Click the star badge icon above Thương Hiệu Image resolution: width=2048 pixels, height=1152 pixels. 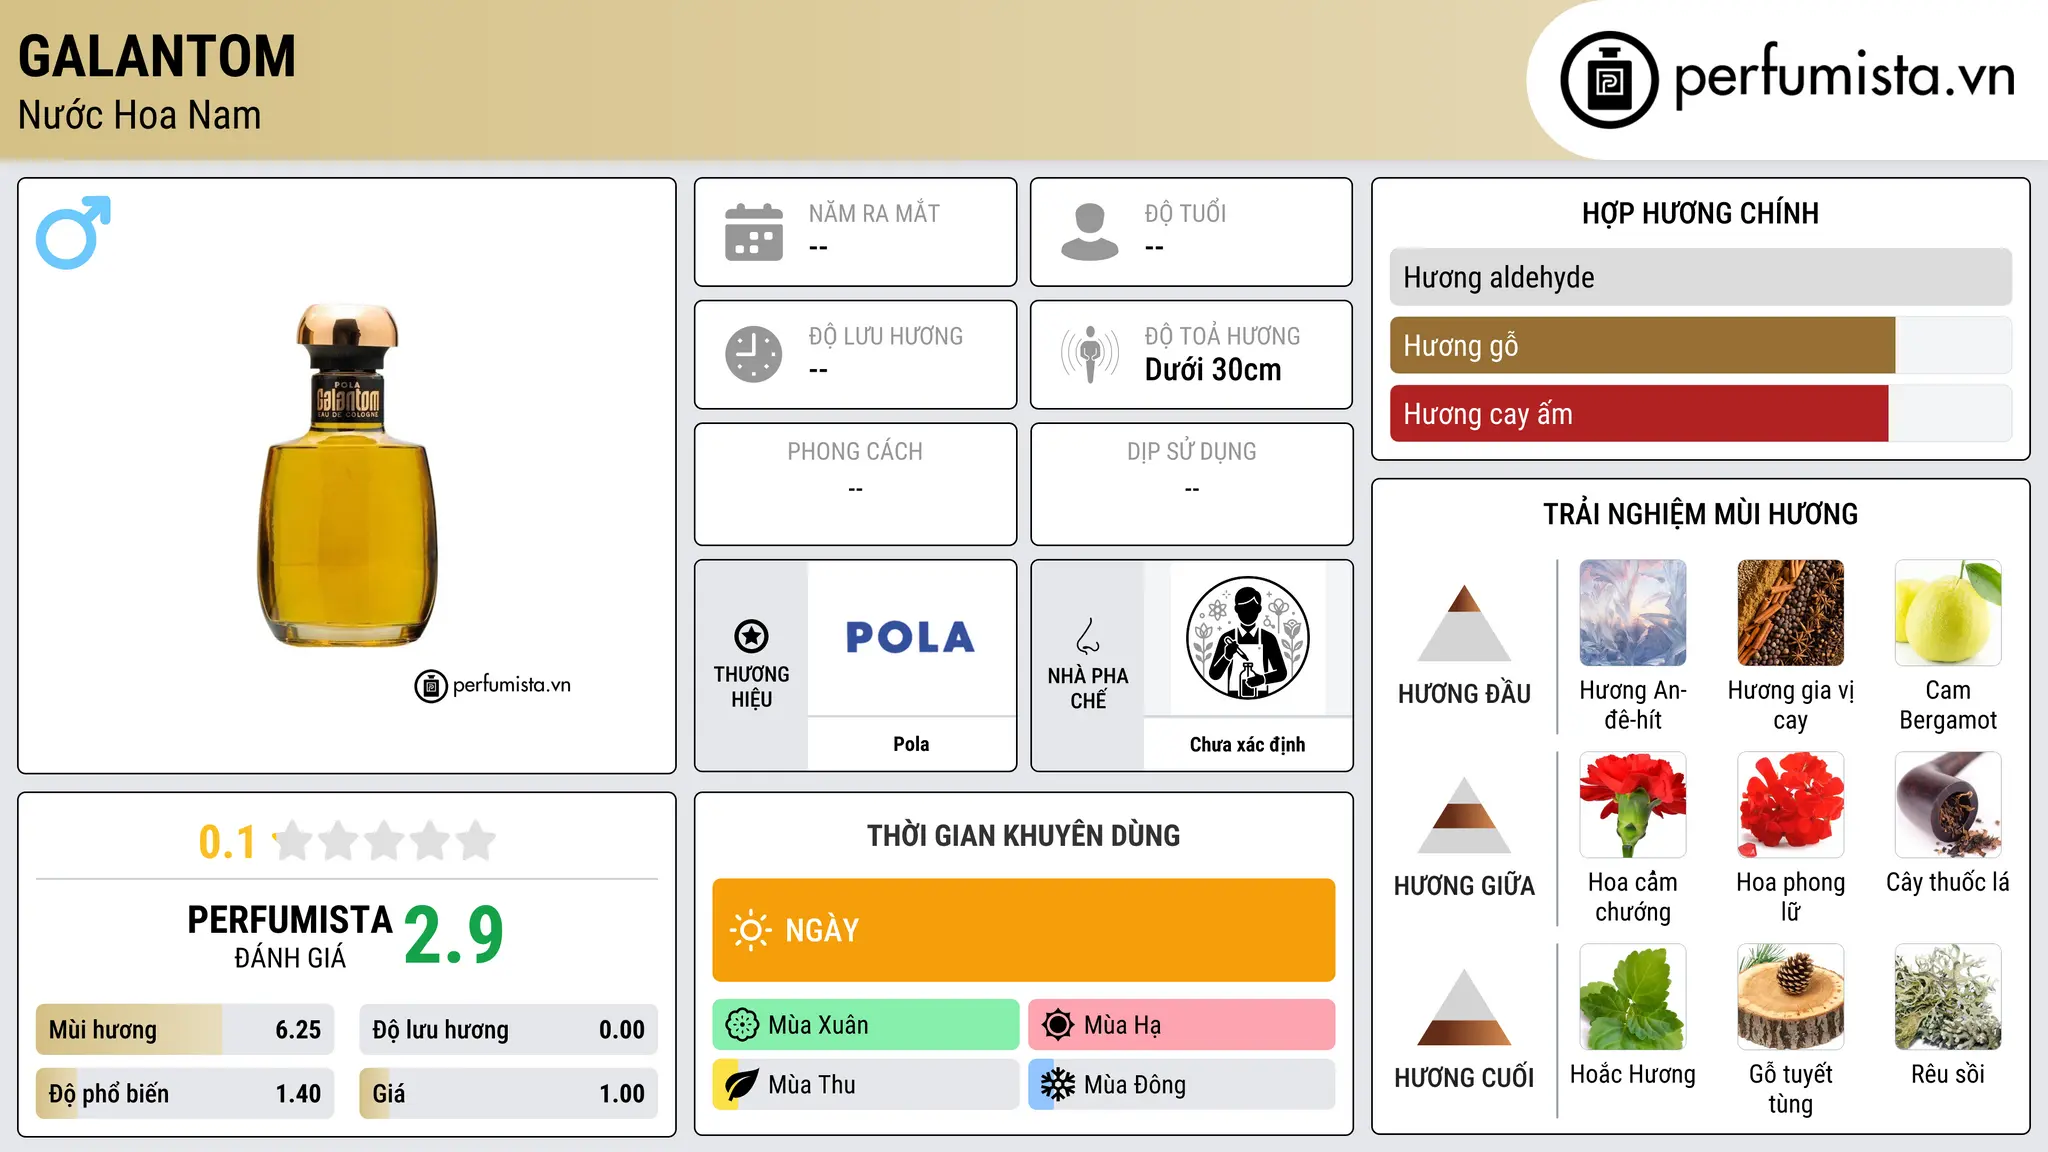pyautogui.click(x=751, y=636)
